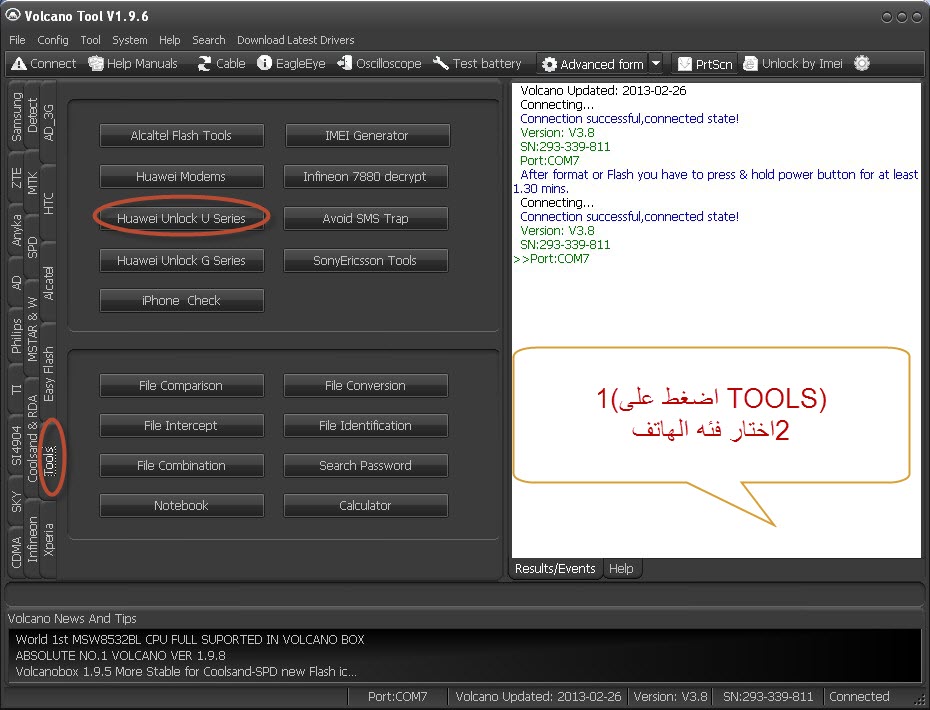This screenshot has height=710, width=930.
Task: Click the Connected status bar entry
Action: 859,696
